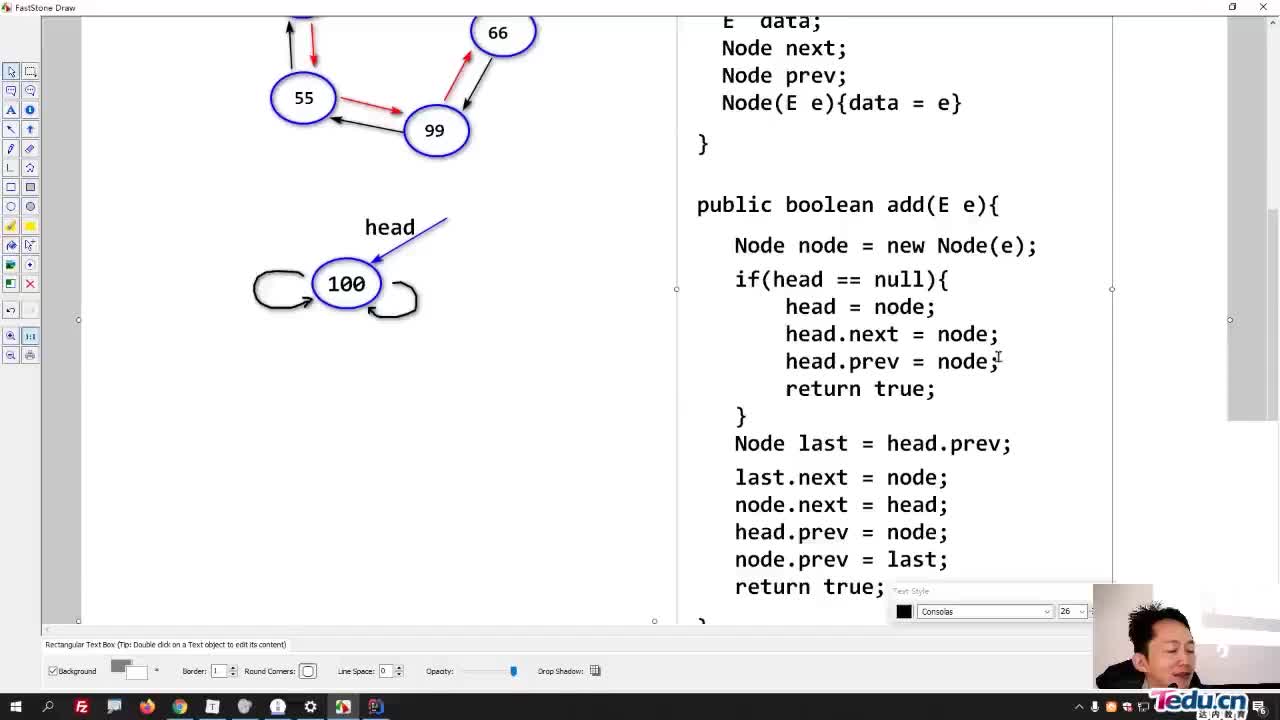
Task: Adjust the Line Space stepper arrows
Action: (x=399, y=671)
